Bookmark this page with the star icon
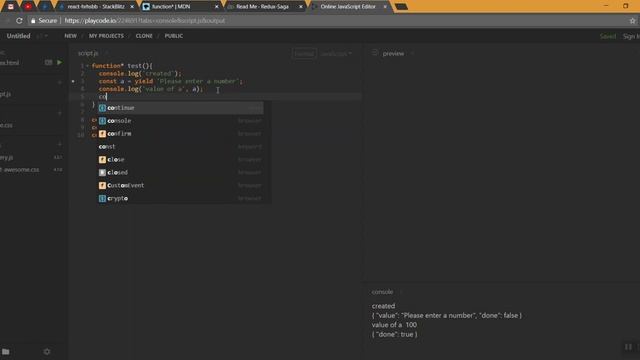The height and width of the screenshot is (360, 640). pos(632,20)
